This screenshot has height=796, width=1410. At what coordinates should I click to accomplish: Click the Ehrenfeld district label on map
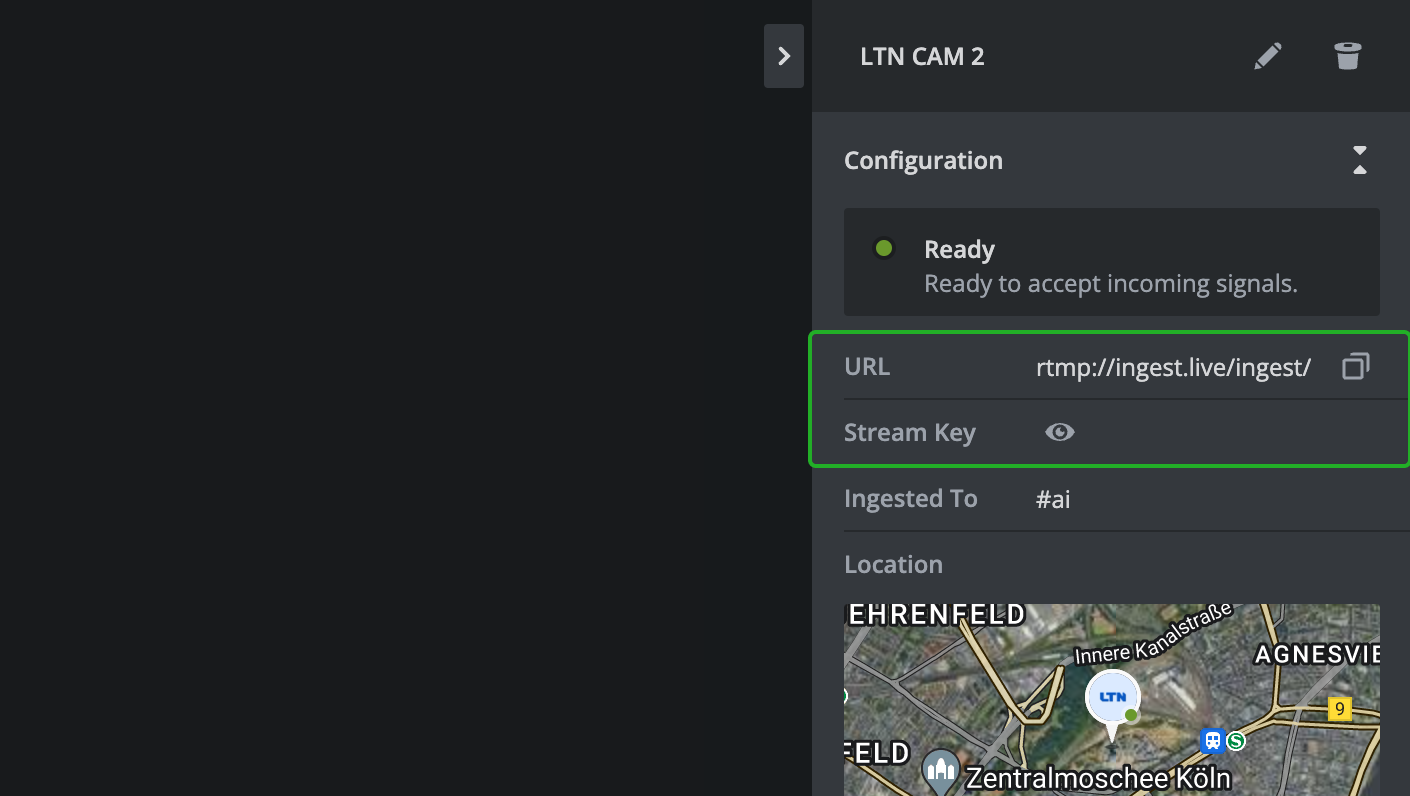pyautogui.click(x=923, y=614)
